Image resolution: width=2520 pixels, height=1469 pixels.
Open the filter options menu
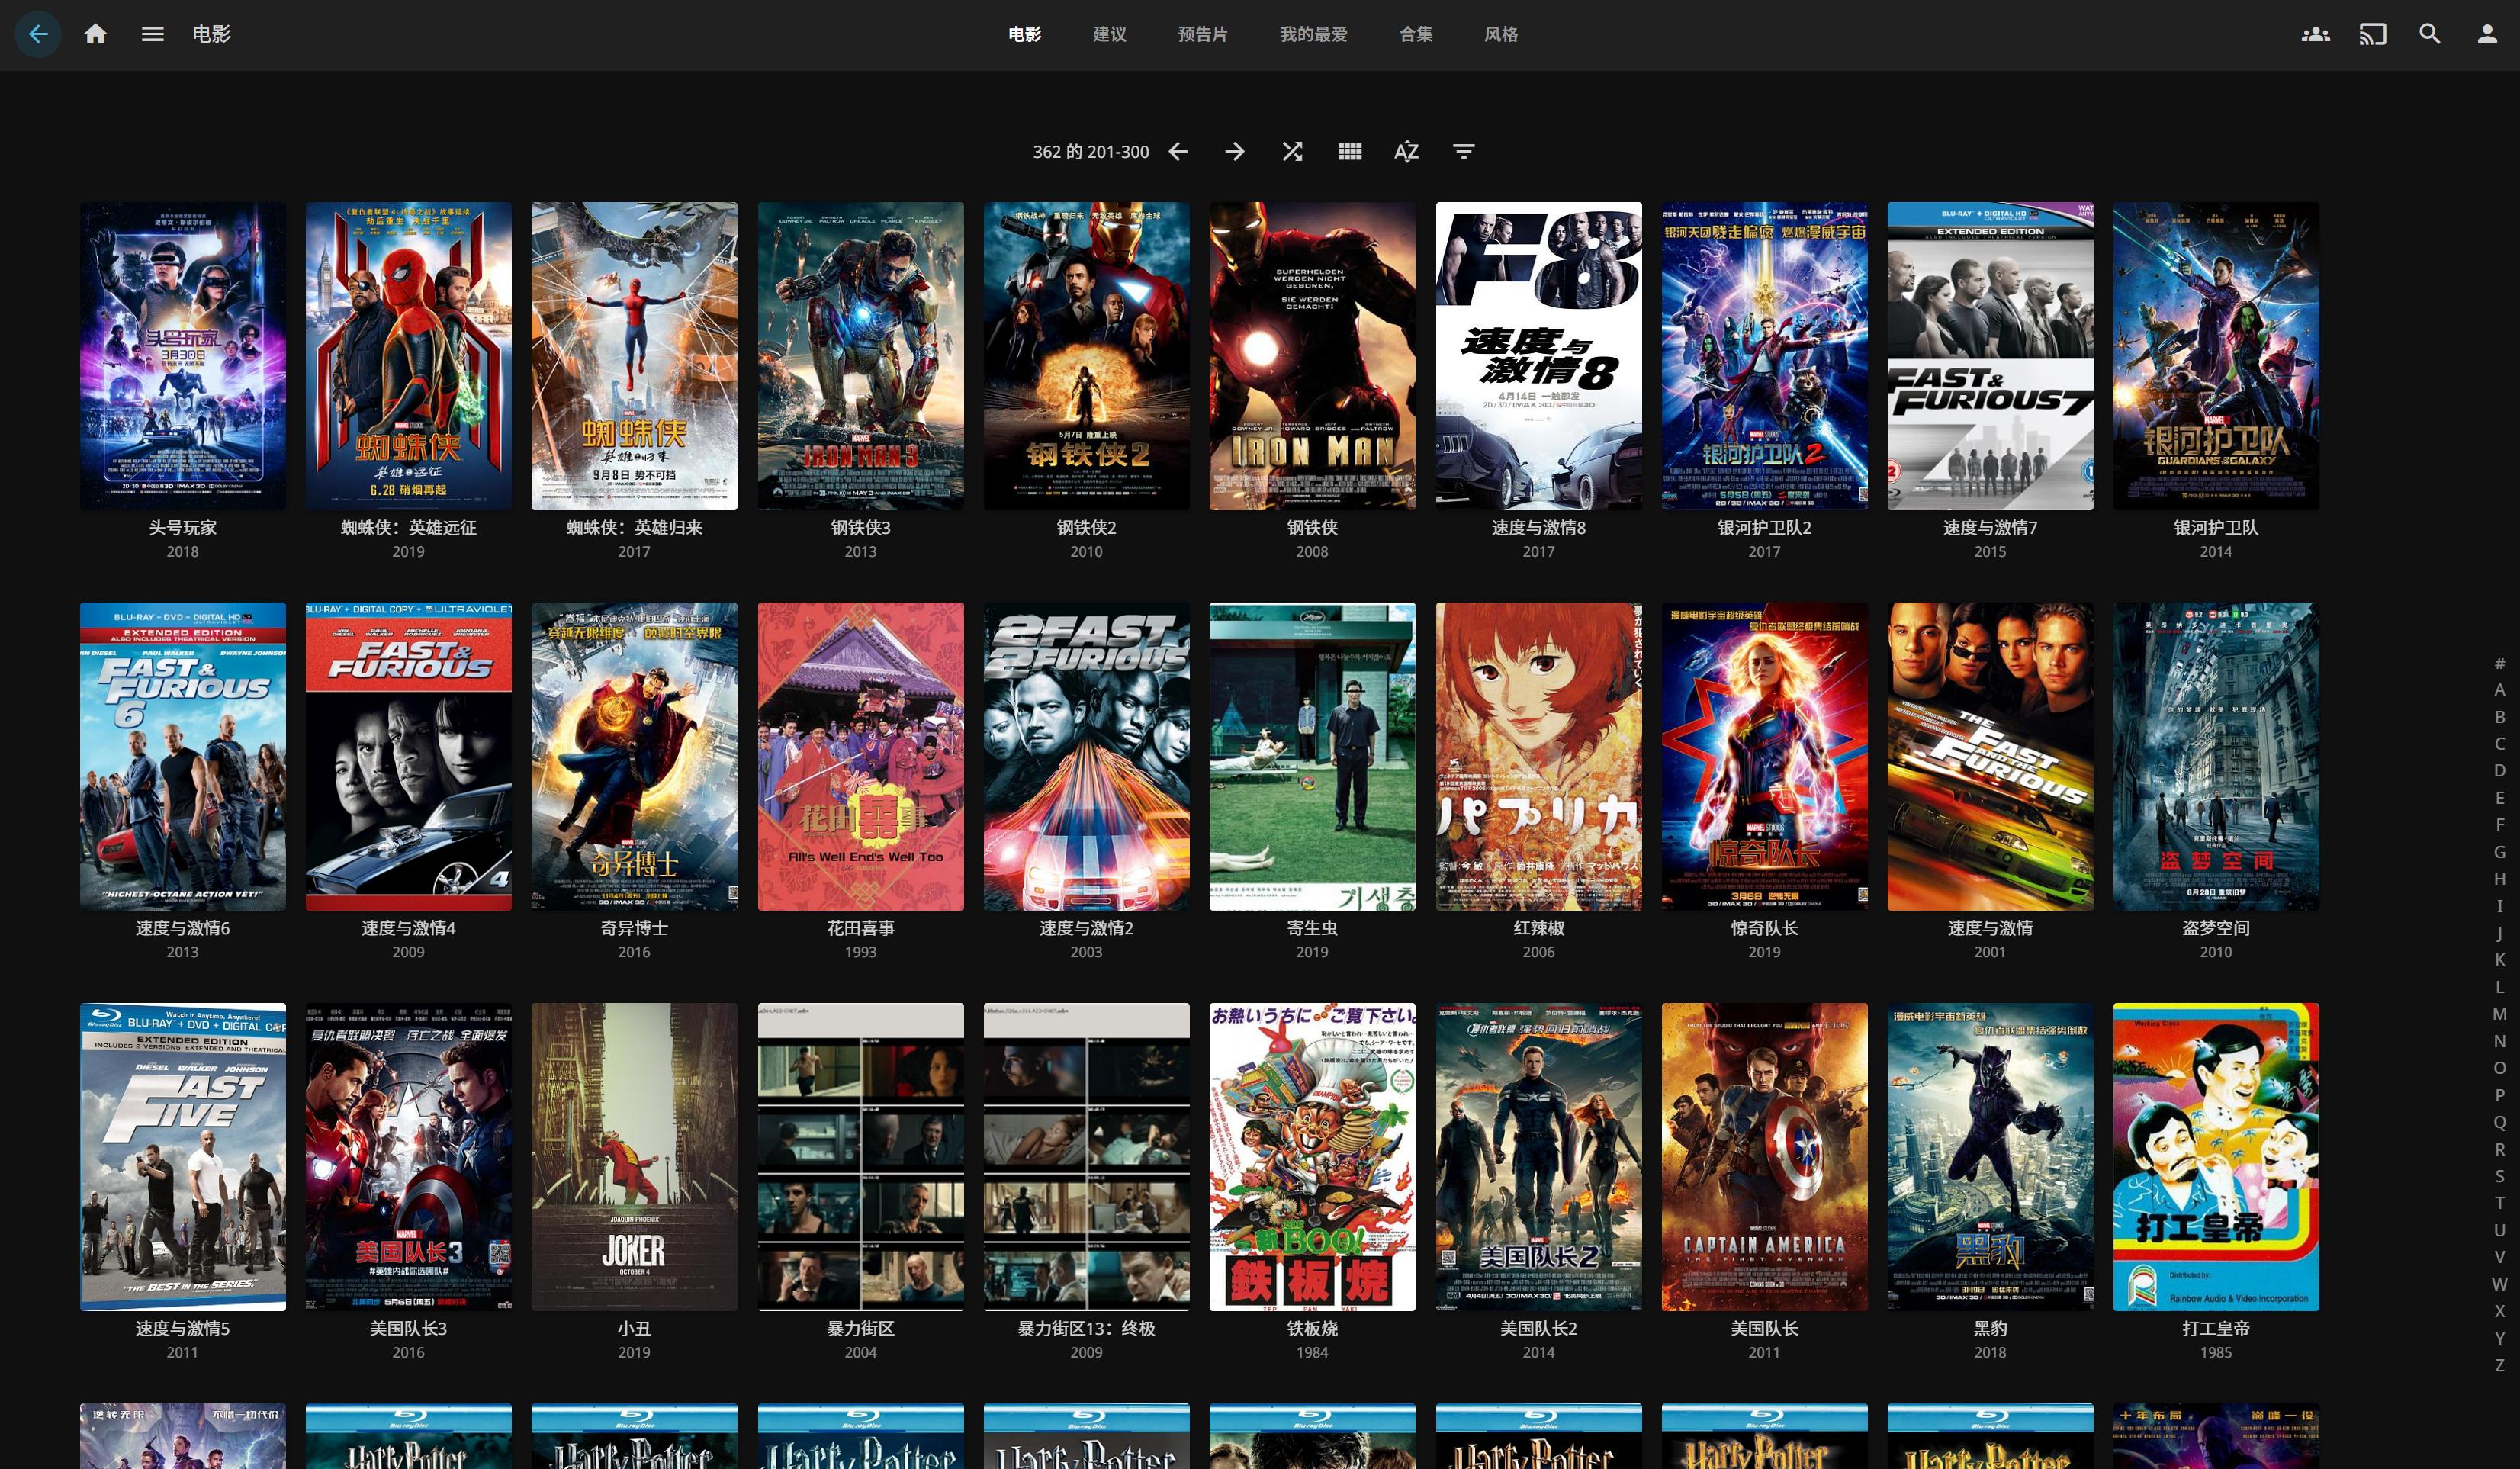(1463, 151)
